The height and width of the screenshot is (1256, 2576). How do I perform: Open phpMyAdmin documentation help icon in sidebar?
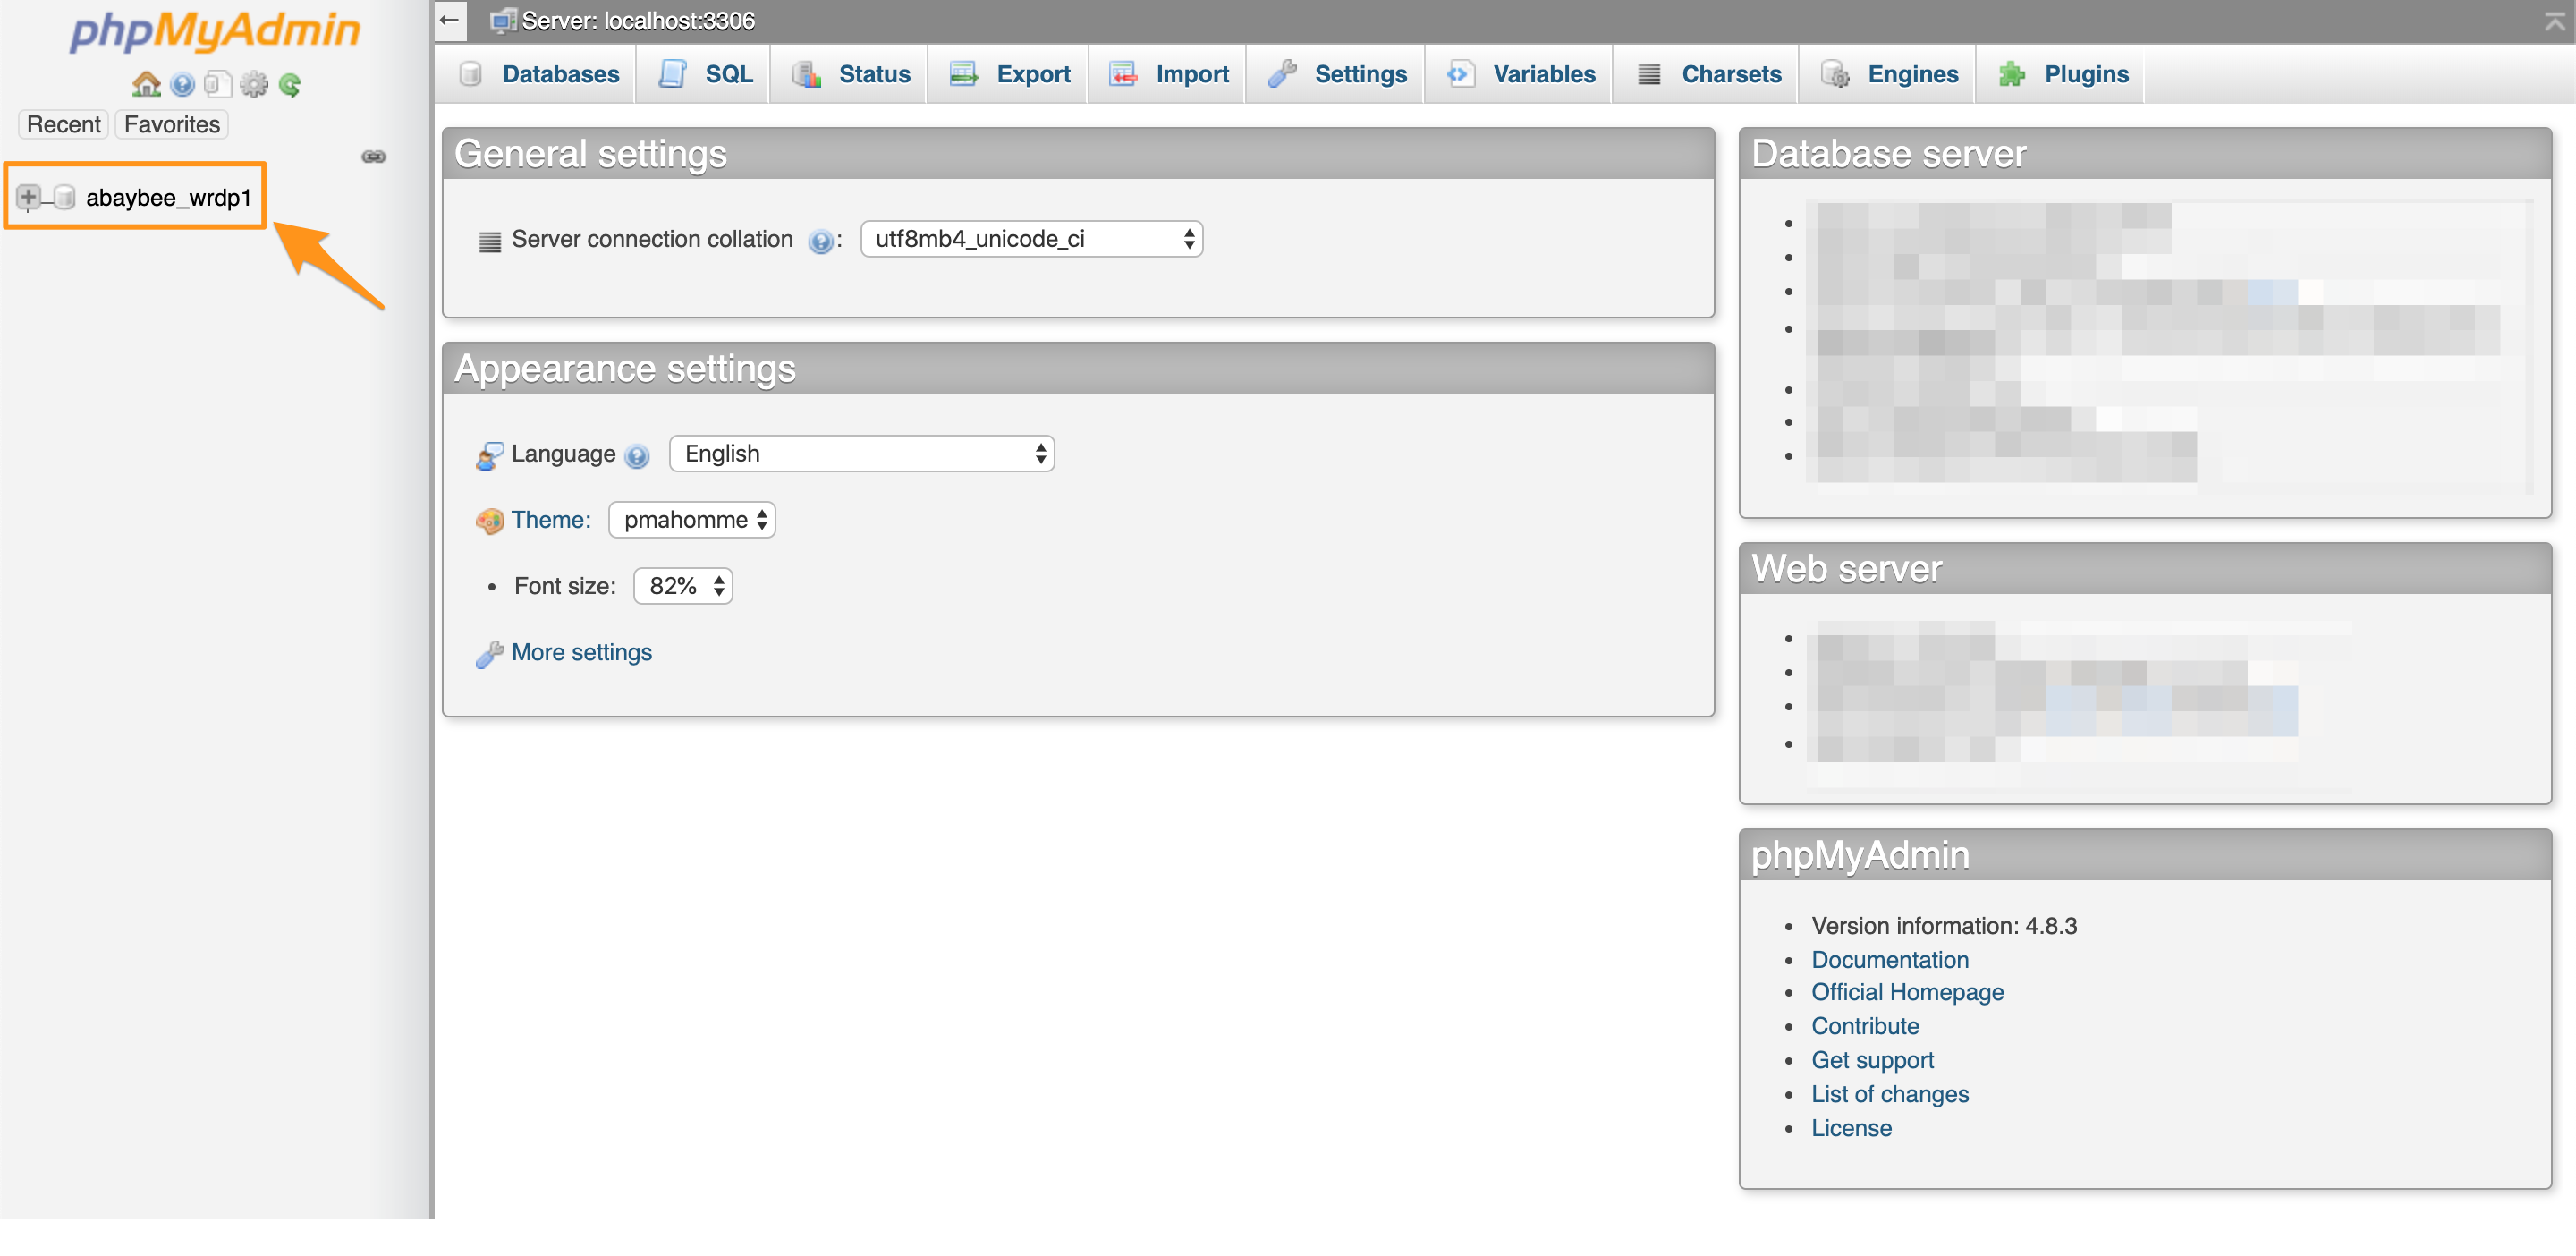pos(182,85)
